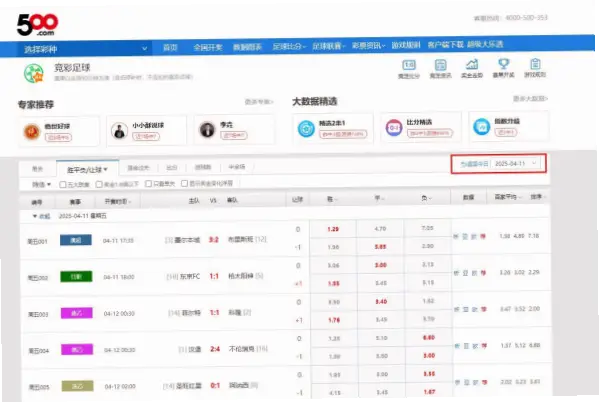Image resolution: width=599 pixels, height=402 pixels.
Task: Click the red 荐 icon in row 周五004
Action: (x=484, y=346)
